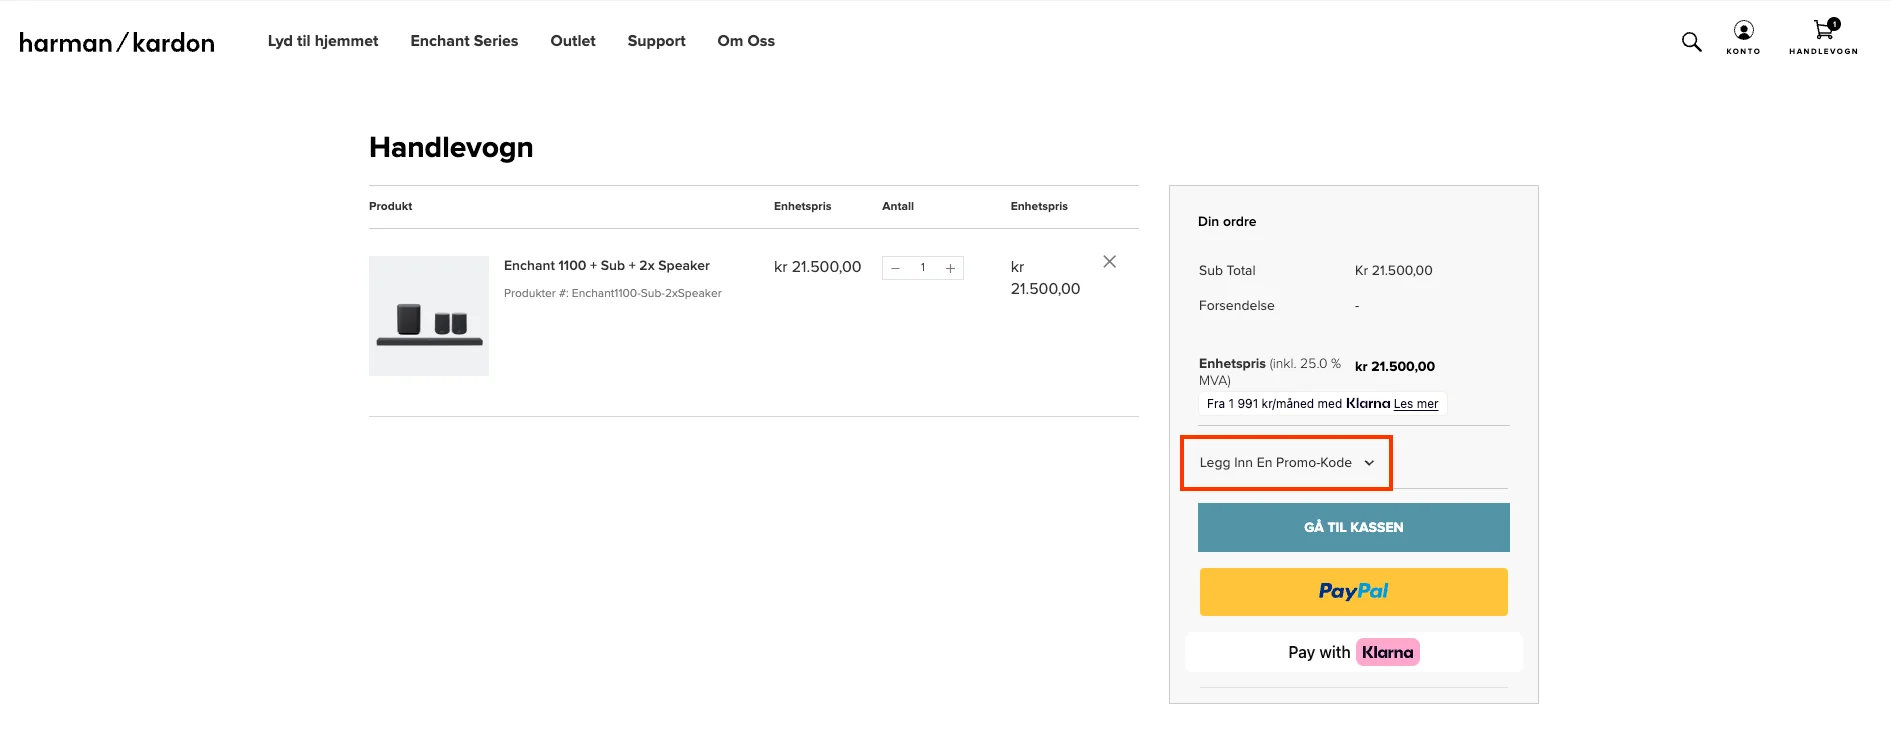The height and width of the screenshot is (730, 1891).
Task: Decrease quantity with minus button
Action: [895, 268]
